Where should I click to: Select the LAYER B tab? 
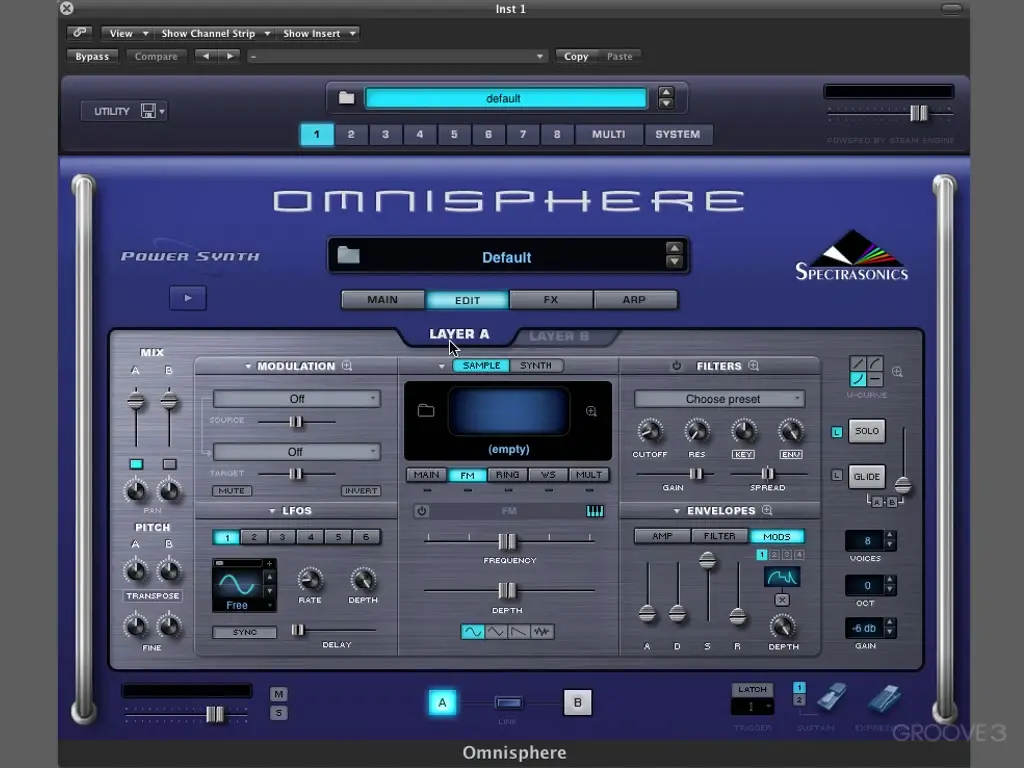click(559, 336)
